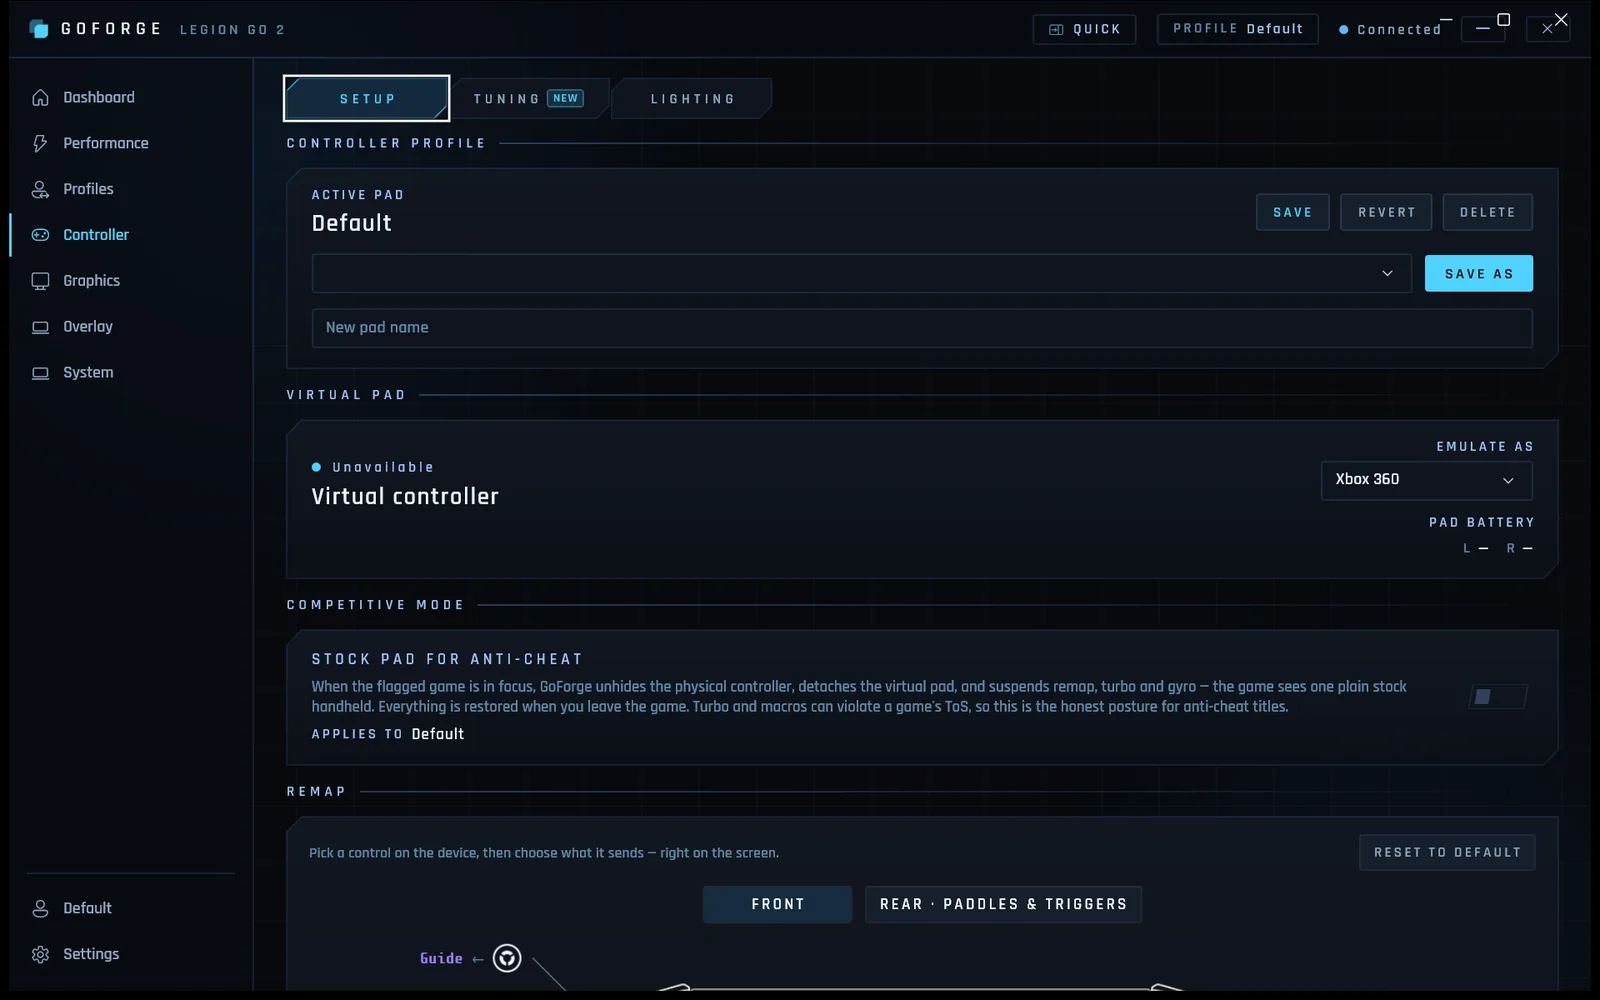Go to the Performance section
This screenshot has width=1600, height=1000.
coord(130,143)
